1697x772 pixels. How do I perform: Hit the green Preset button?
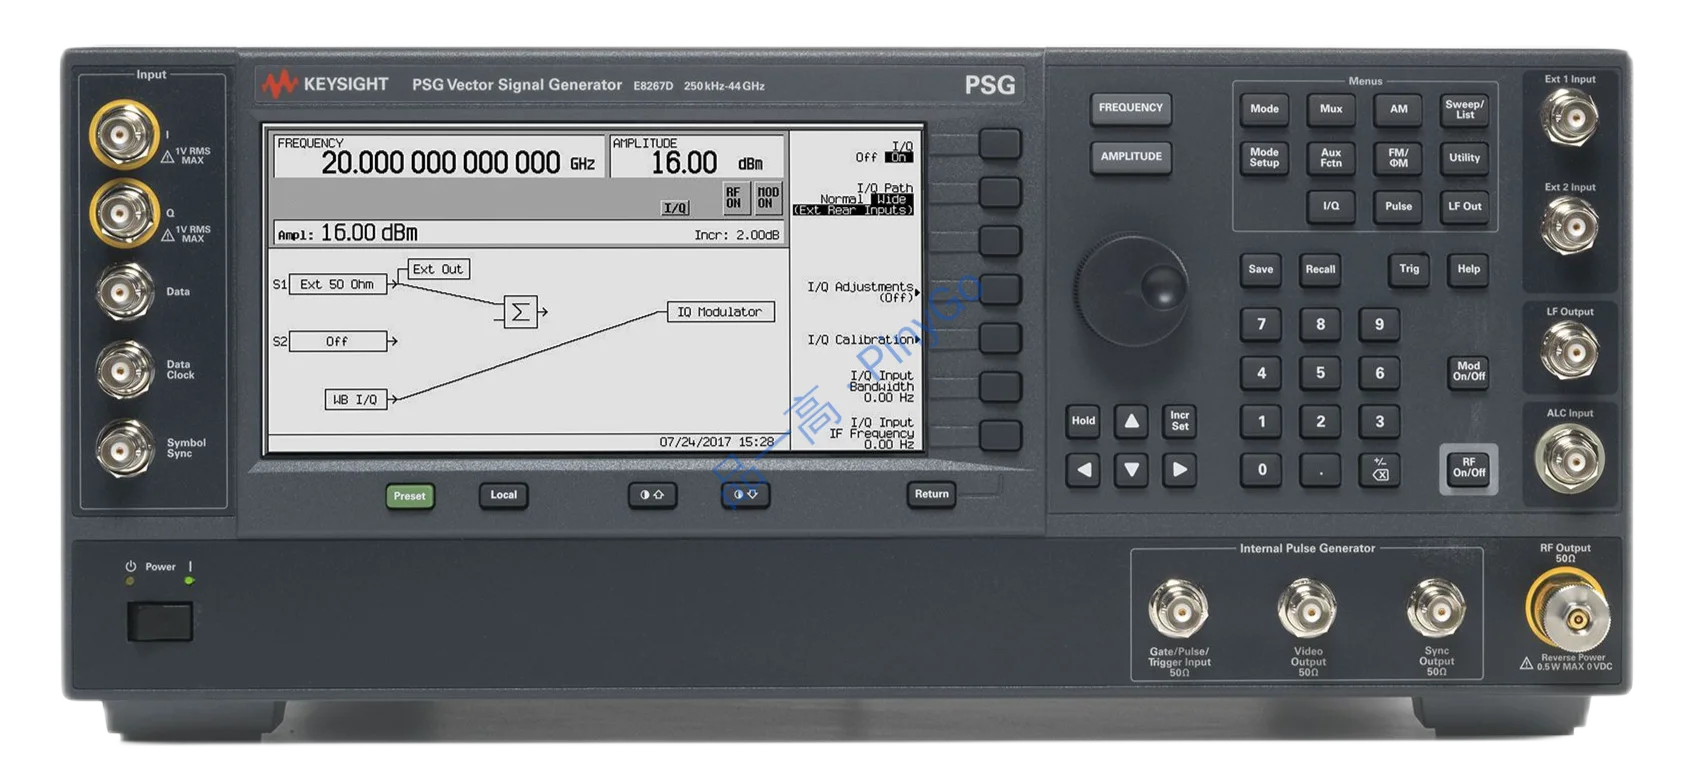point(410,496)
